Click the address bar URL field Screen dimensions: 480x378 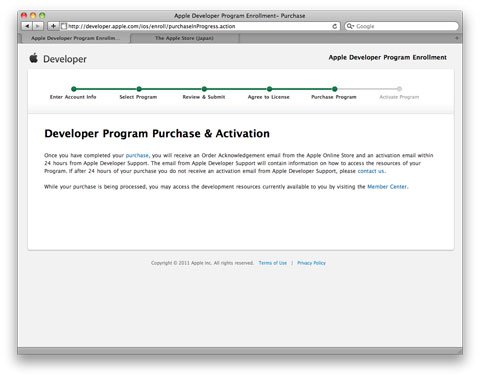click(200, 26)
